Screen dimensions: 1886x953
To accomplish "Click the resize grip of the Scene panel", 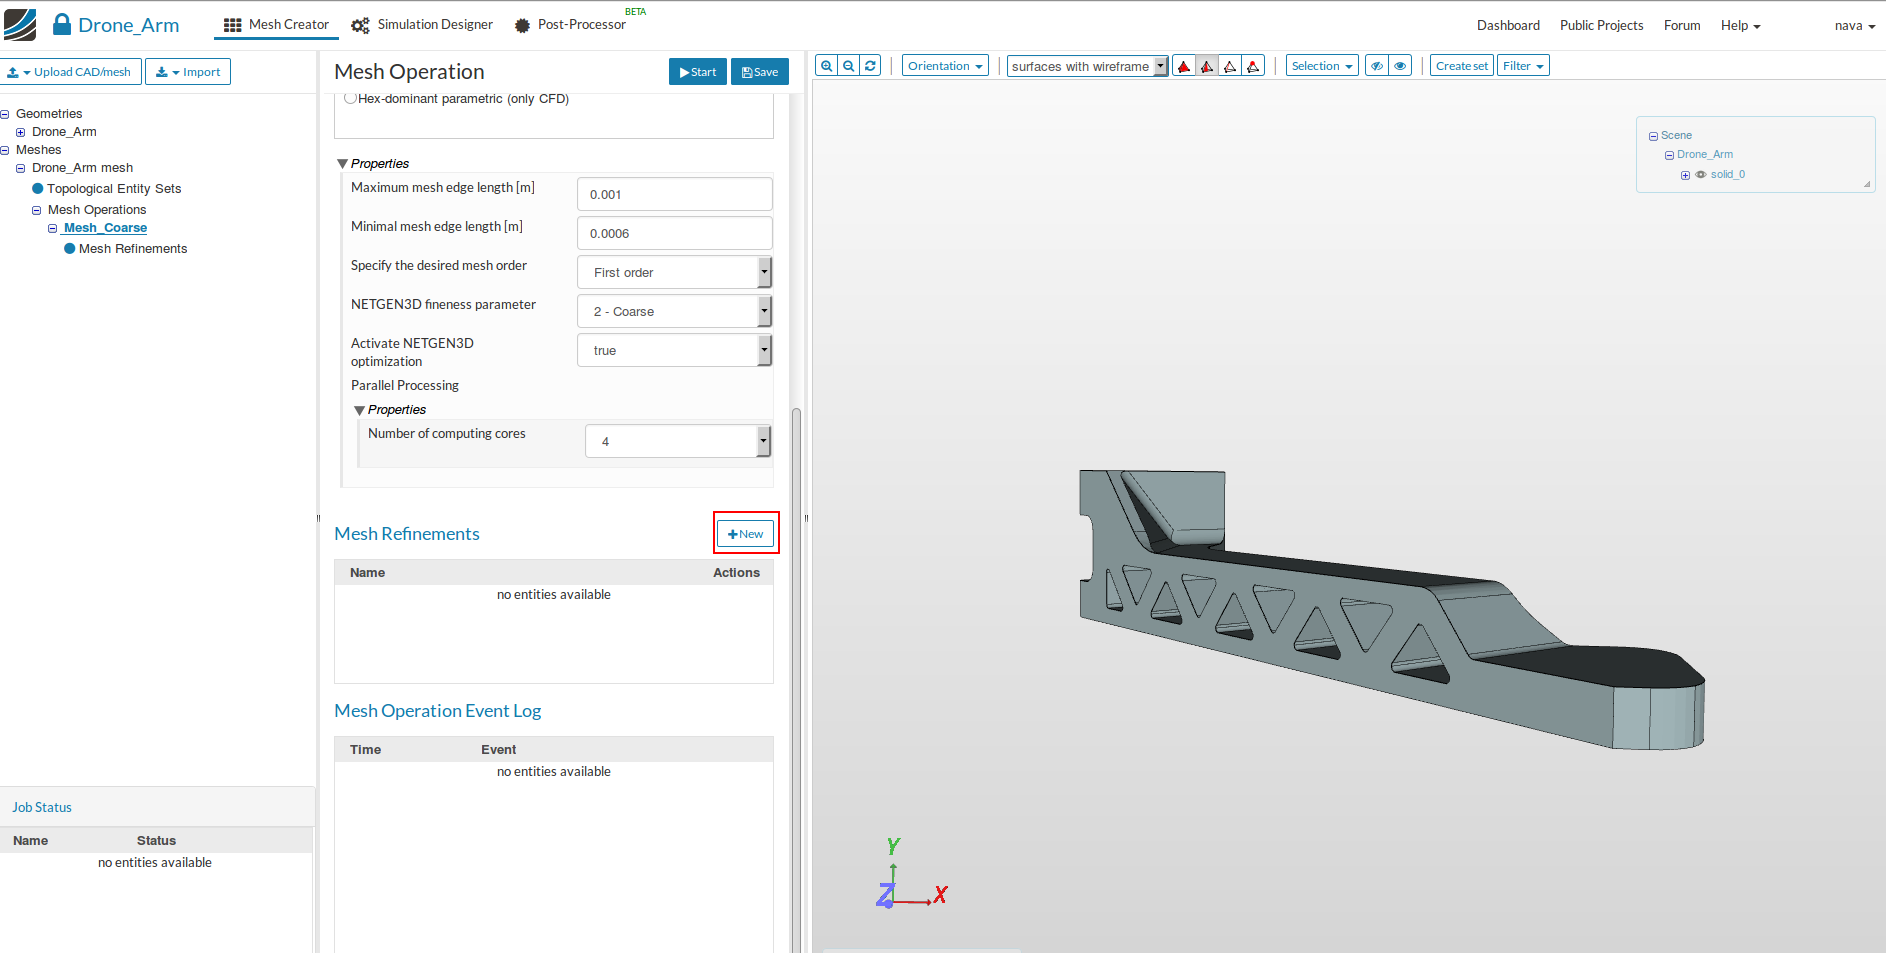I will (1867, 184).
